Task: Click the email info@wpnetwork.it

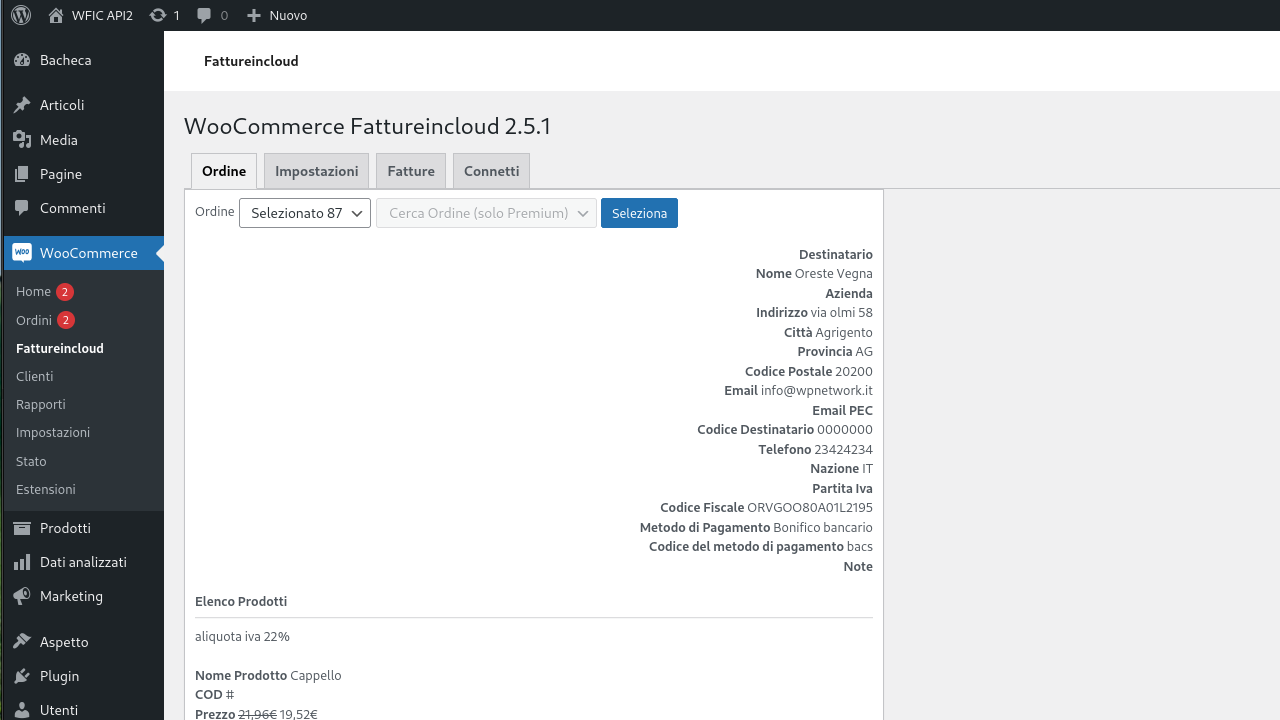Action: coord(817,391)
